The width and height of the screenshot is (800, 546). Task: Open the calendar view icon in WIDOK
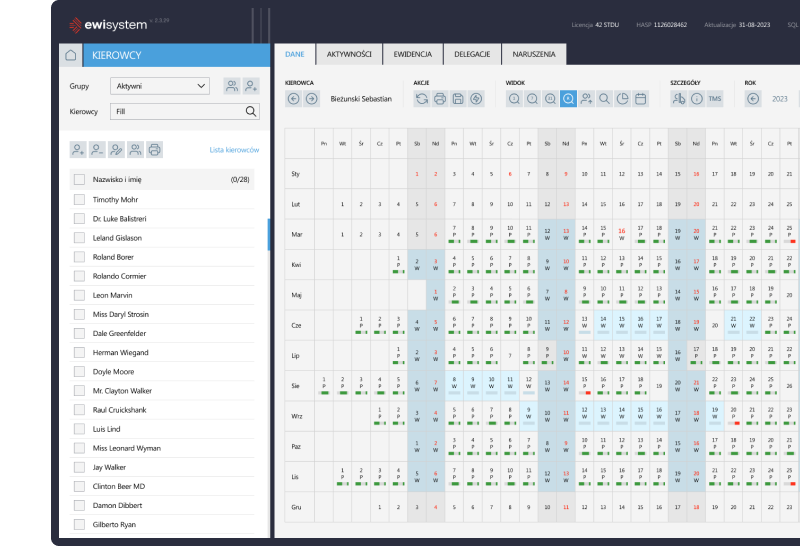(640, 99)
